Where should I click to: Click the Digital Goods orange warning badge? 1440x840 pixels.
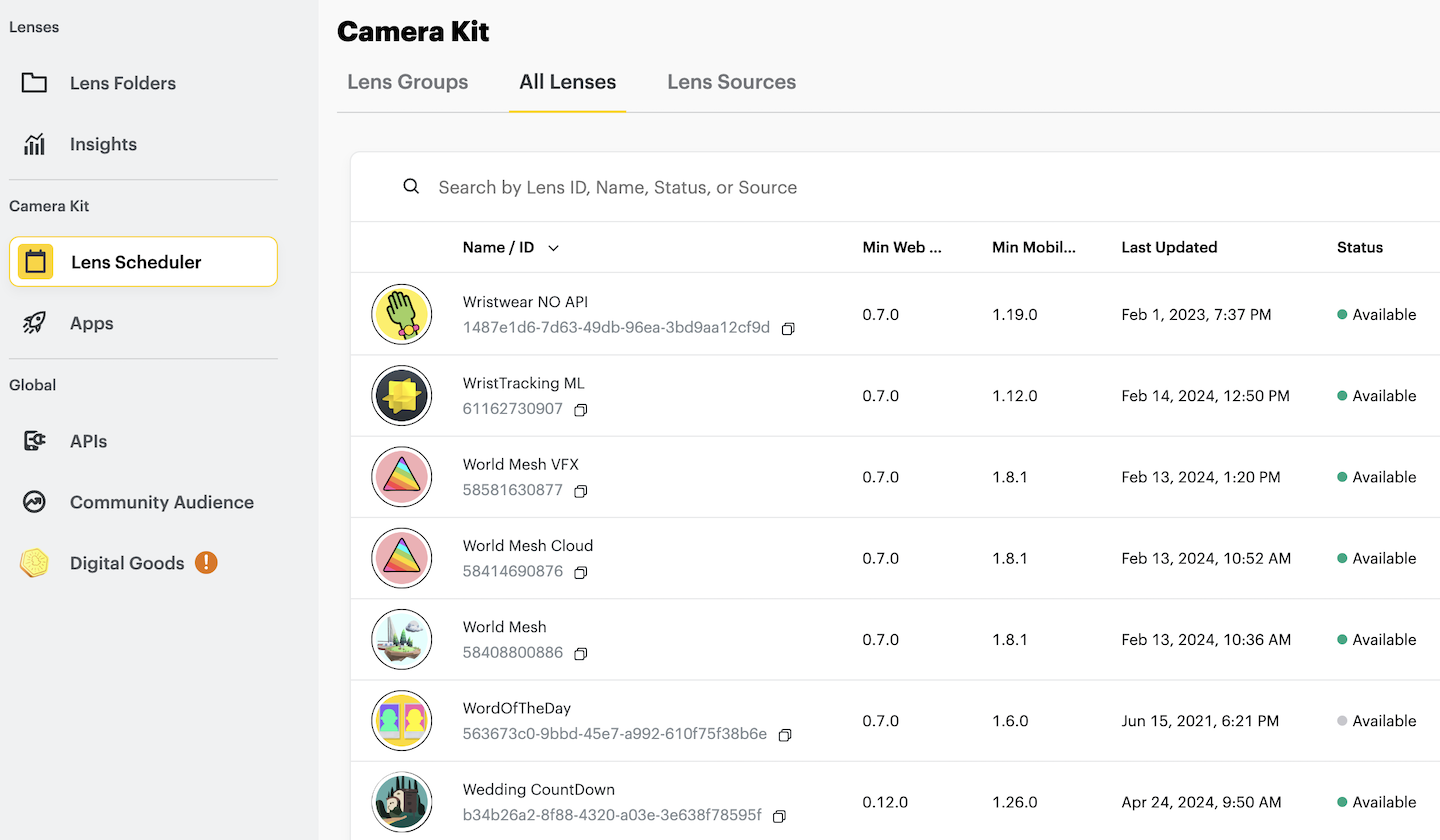point(206,563)
